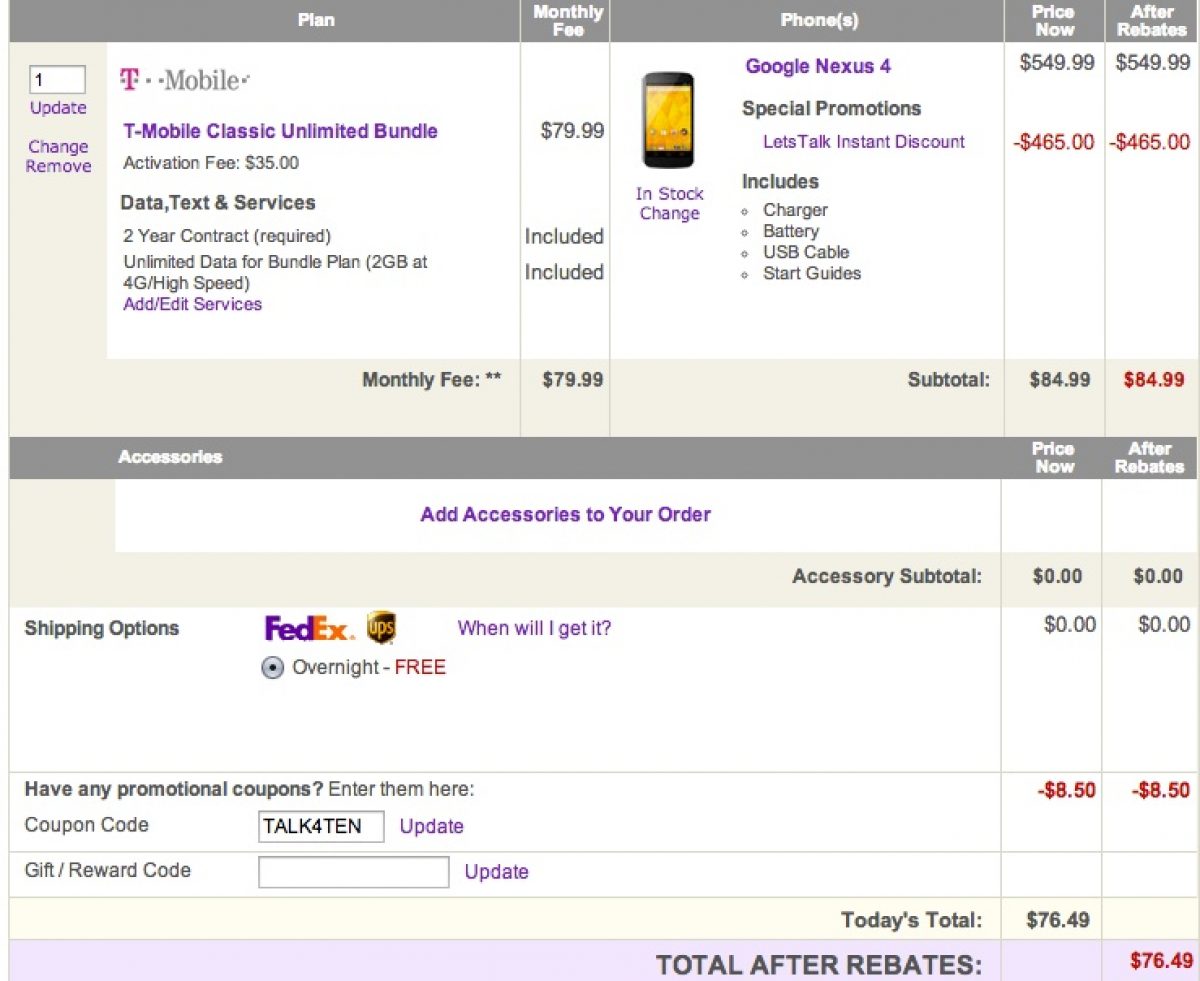Viewport: 1200px width, 981px height.
Task: Click the Google Nexus 4 phone image
Action: [x=668, y=120]
